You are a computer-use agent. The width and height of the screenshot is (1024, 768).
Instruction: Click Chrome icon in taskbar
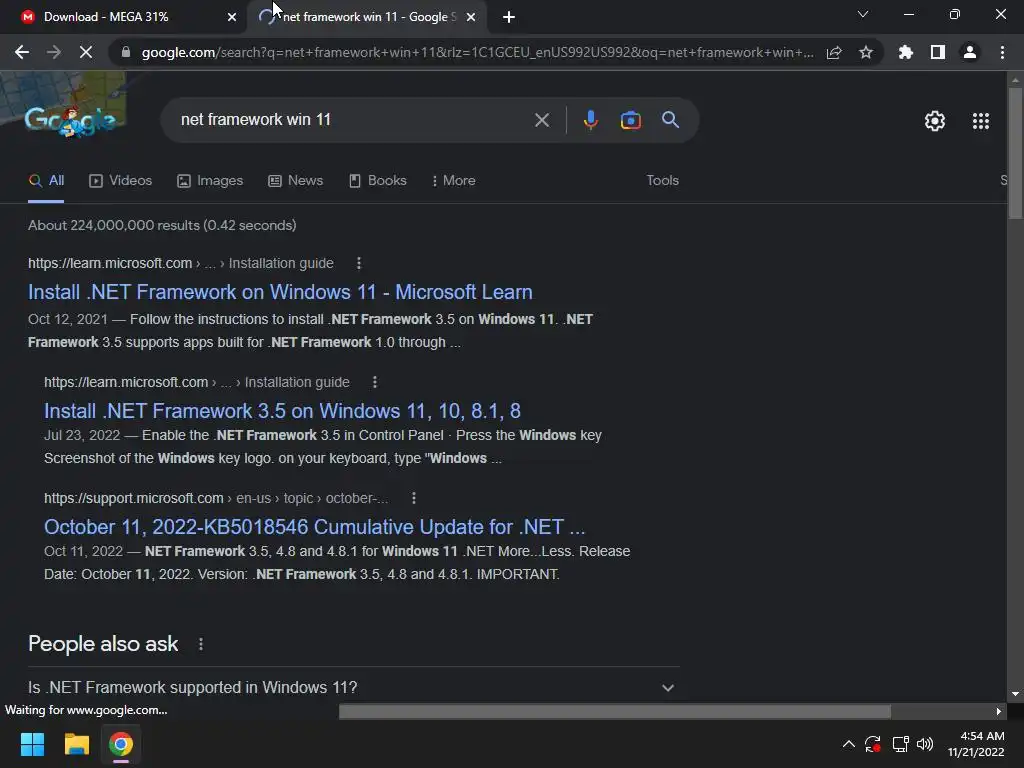click(x=121, y=744)
